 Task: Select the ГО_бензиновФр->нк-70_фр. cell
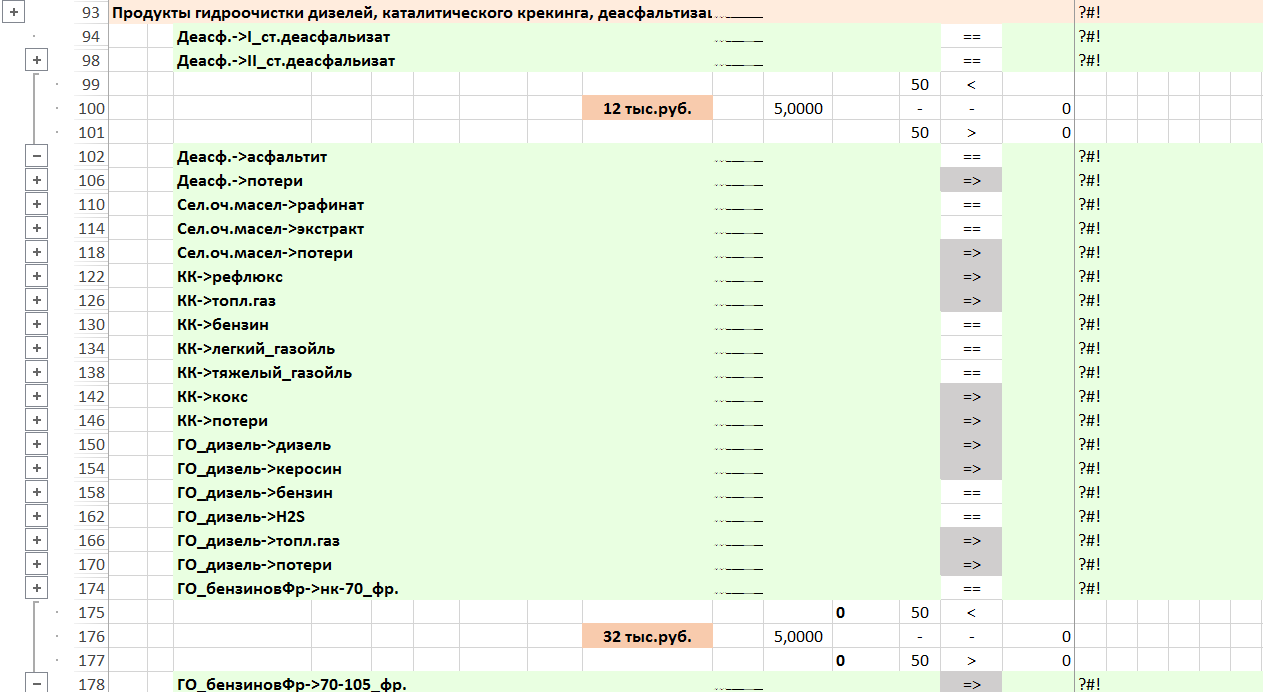288,589
